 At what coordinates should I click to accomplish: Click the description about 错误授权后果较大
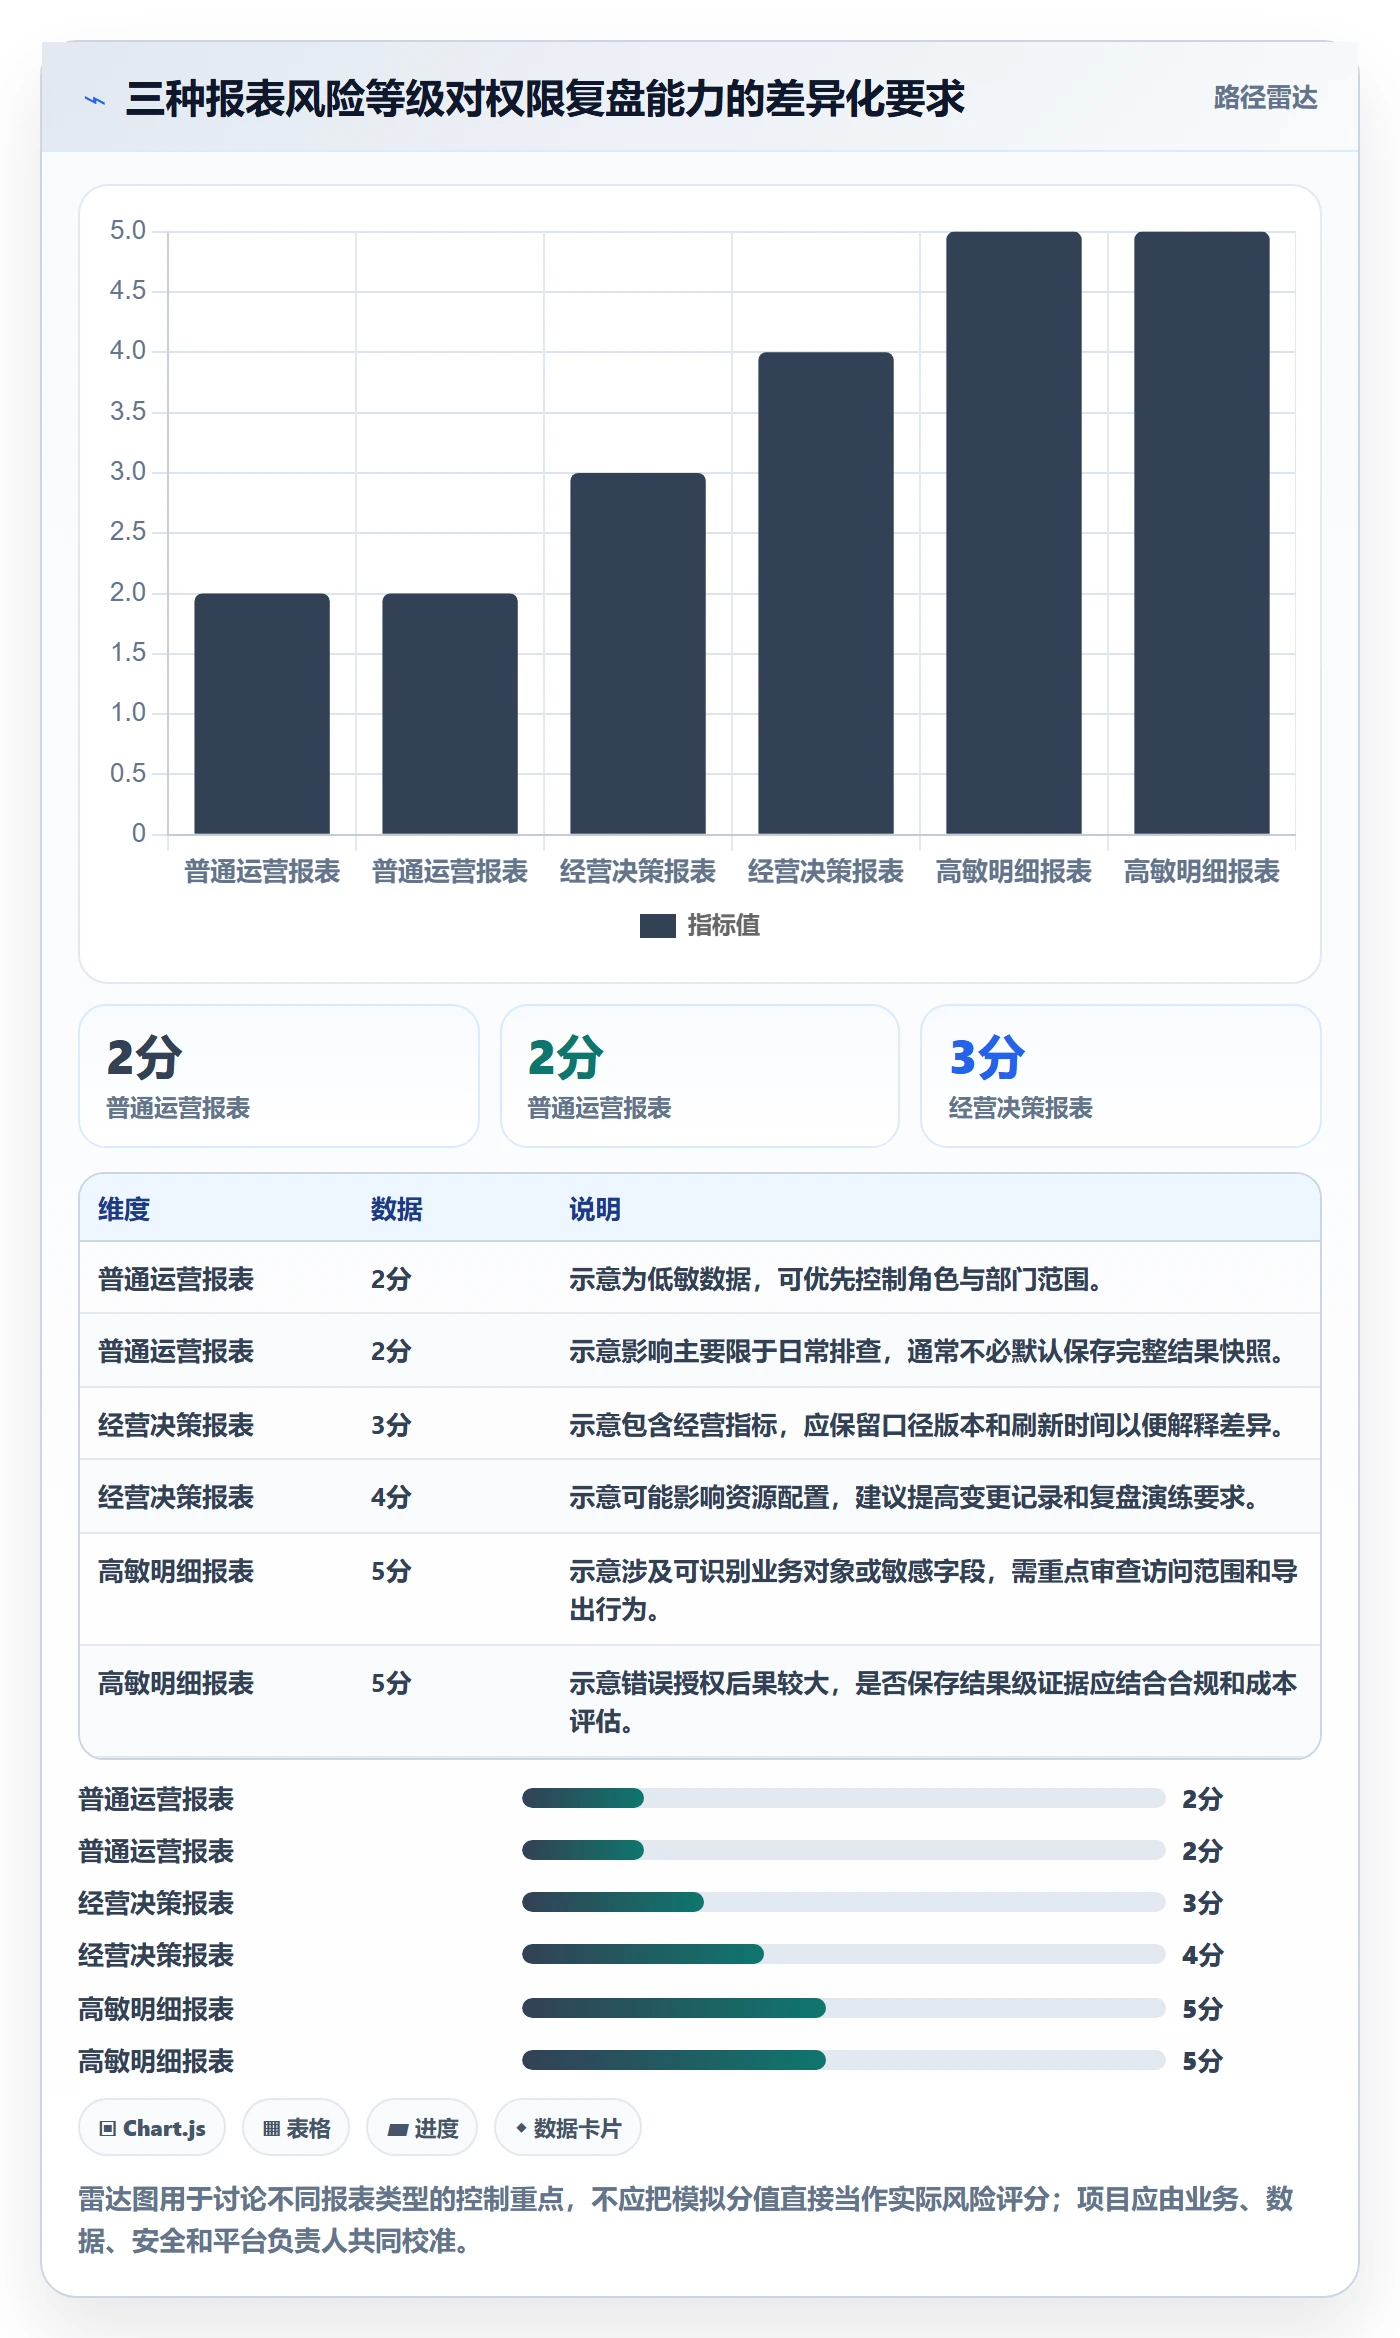tap(934, 1703)
